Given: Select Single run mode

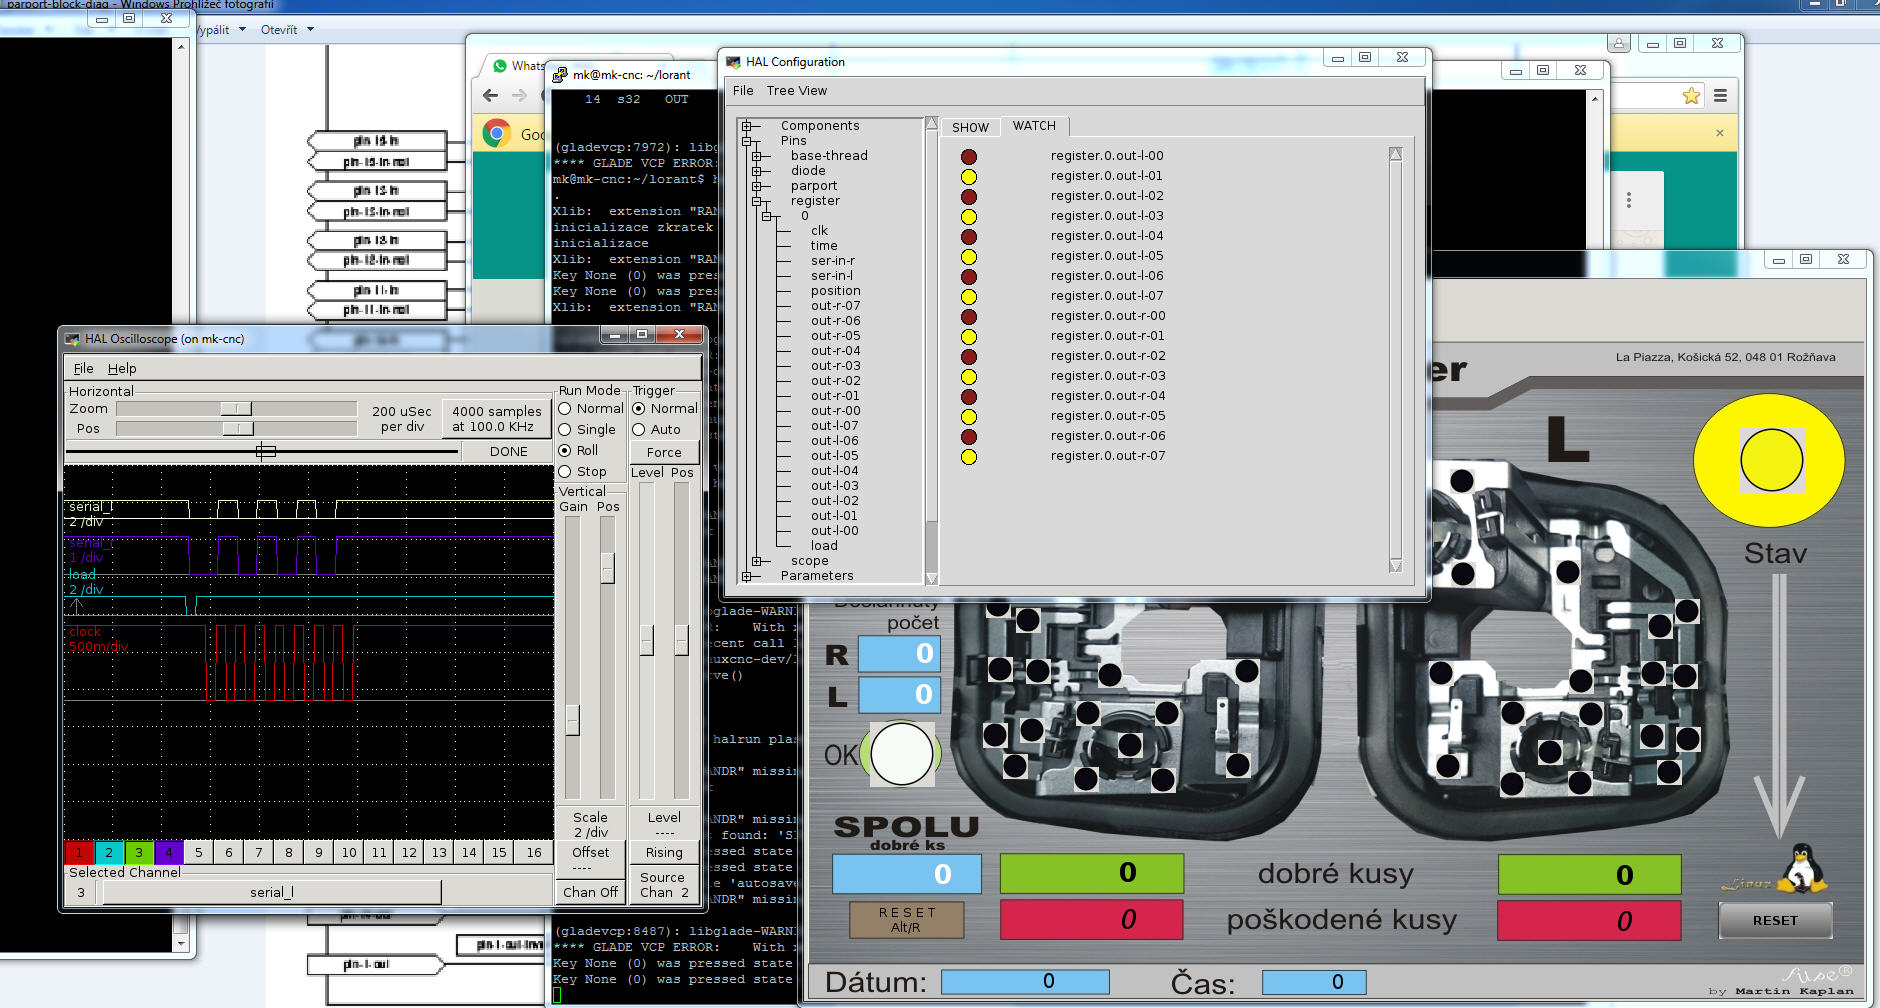Looking at the screenshot, I should [565, 430].
